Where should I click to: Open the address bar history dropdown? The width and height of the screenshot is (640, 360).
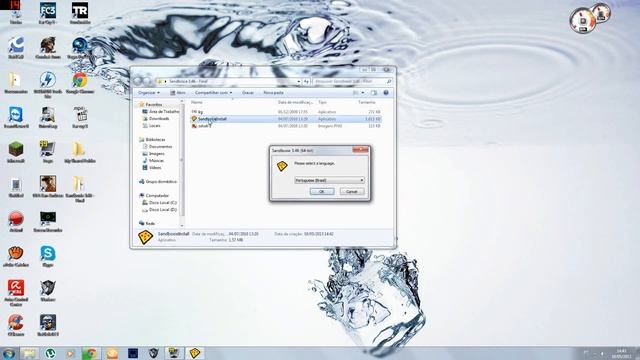tap(299, 81)
